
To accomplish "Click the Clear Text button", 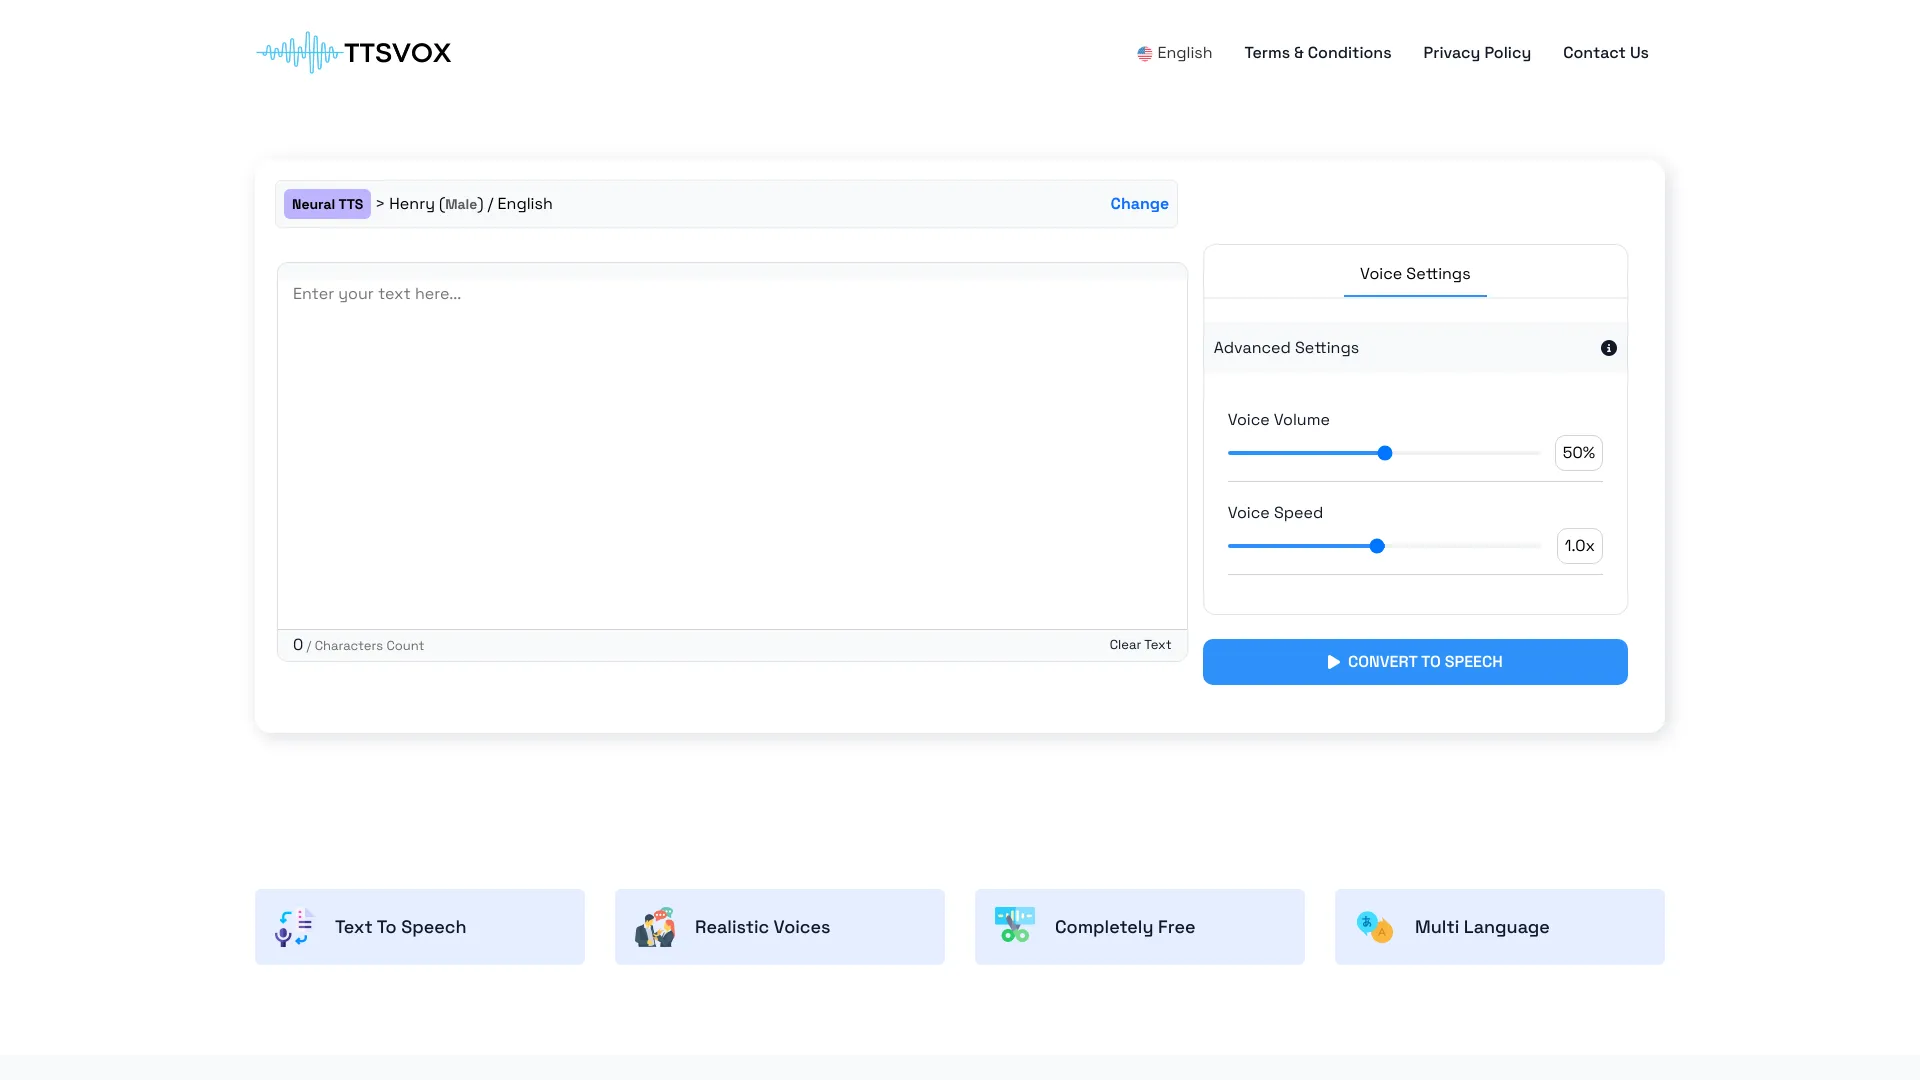I will click(1139, 645).
